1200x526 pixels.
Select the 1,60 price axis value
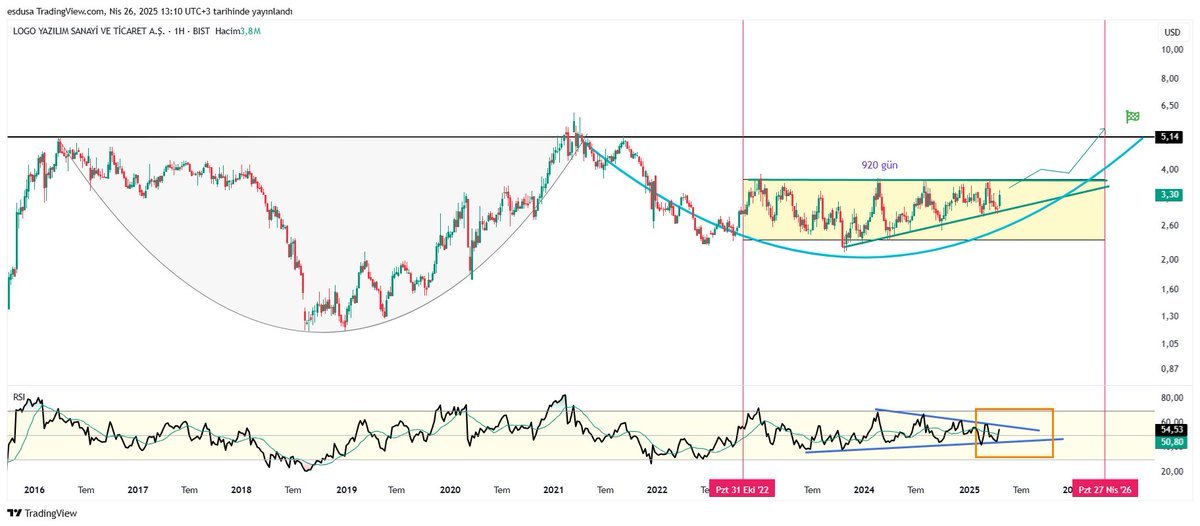coord(1171,289)
